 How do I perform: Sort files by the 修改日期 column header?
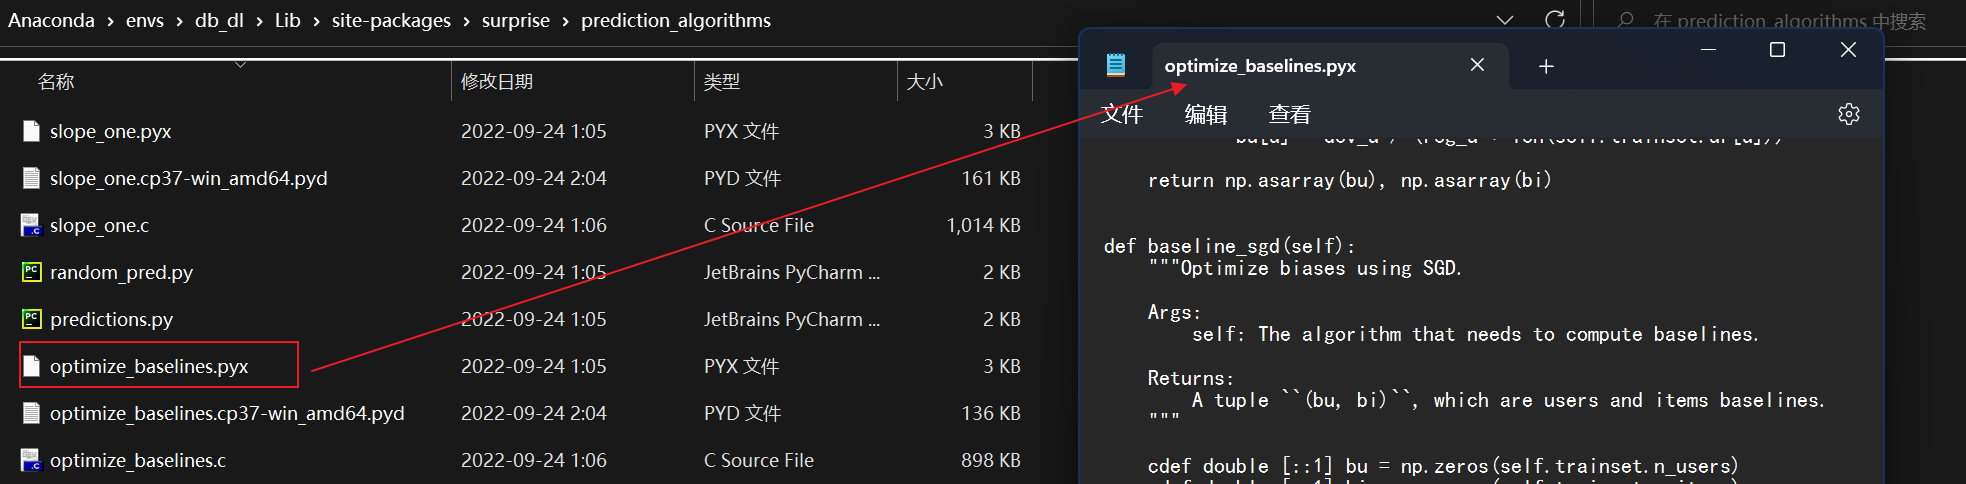[497, 82]
